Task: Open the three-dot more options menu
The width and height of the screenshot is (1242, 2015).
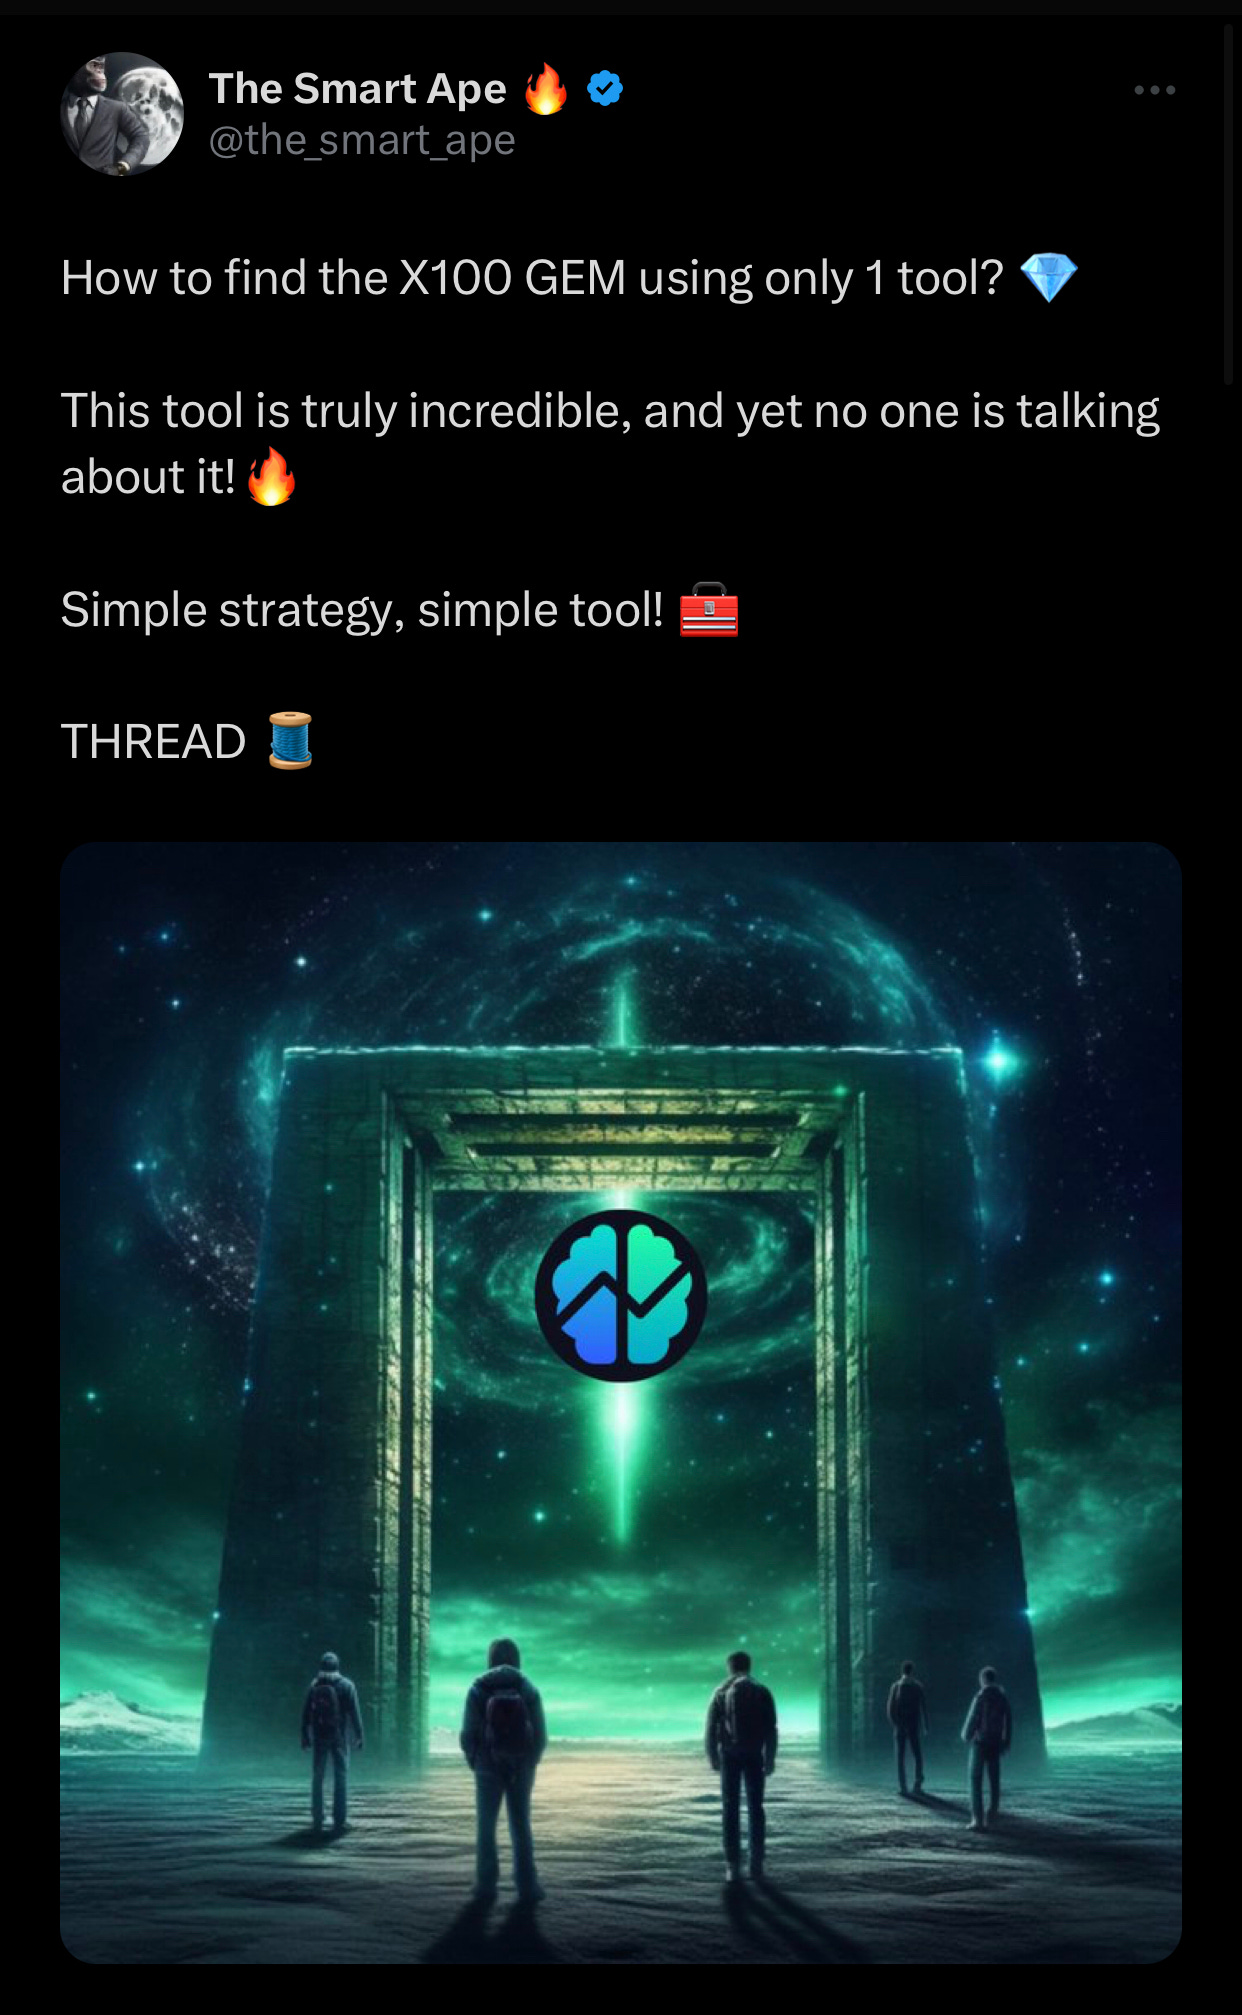Action: 1154,90
